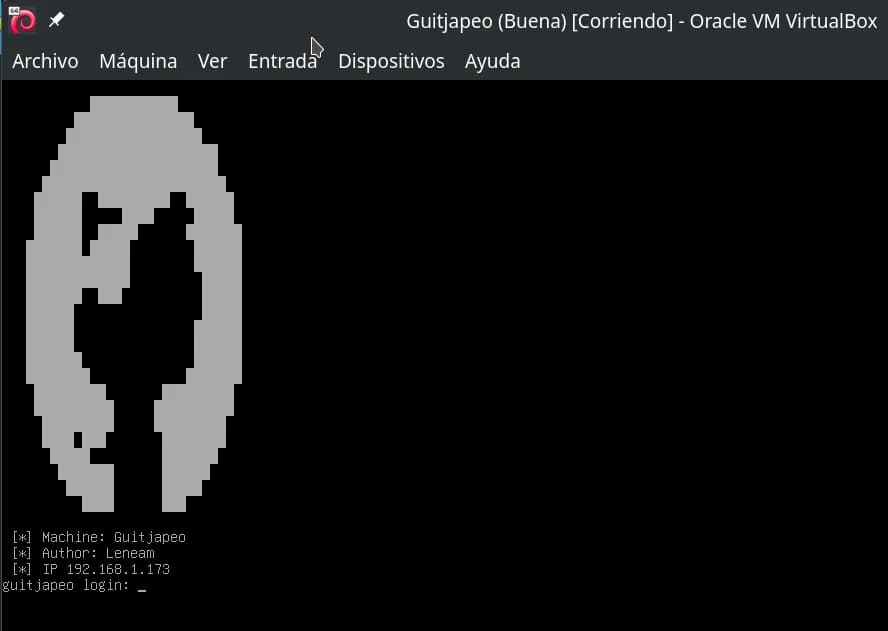Click the 'guitjapeo login:' label
The height and width of the screenshot is (631, 888).
(x=66, y=586)
